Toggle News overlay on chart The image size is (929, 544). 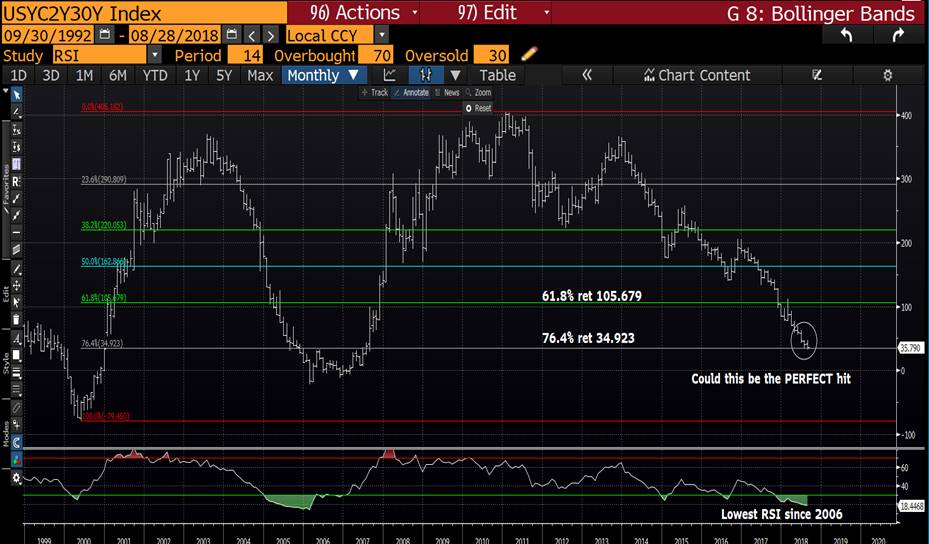point(447,92)
